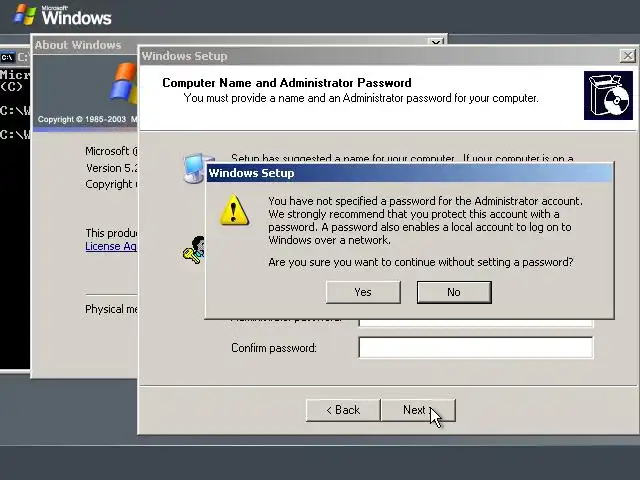Focus the partly hidden Administrator password field
640x480 pixels.
point(476,323)
